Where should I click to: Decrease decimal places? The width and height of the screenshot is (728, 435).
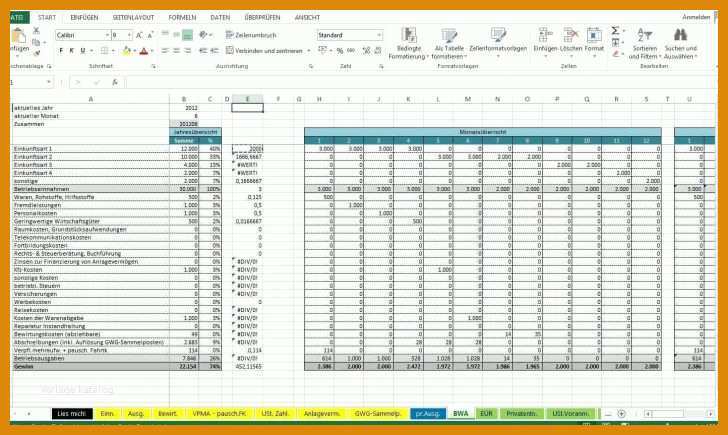point(378,51)
